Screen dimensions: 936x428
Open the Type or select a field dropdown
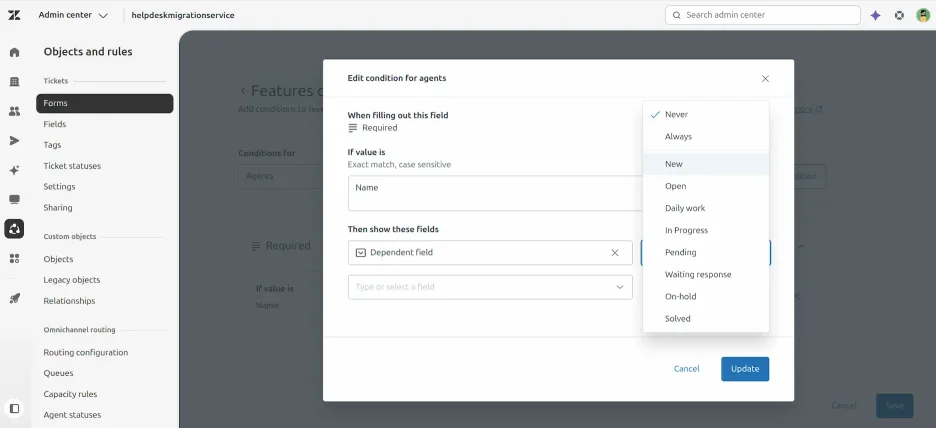pyautogui.click(x=490, y=287)
